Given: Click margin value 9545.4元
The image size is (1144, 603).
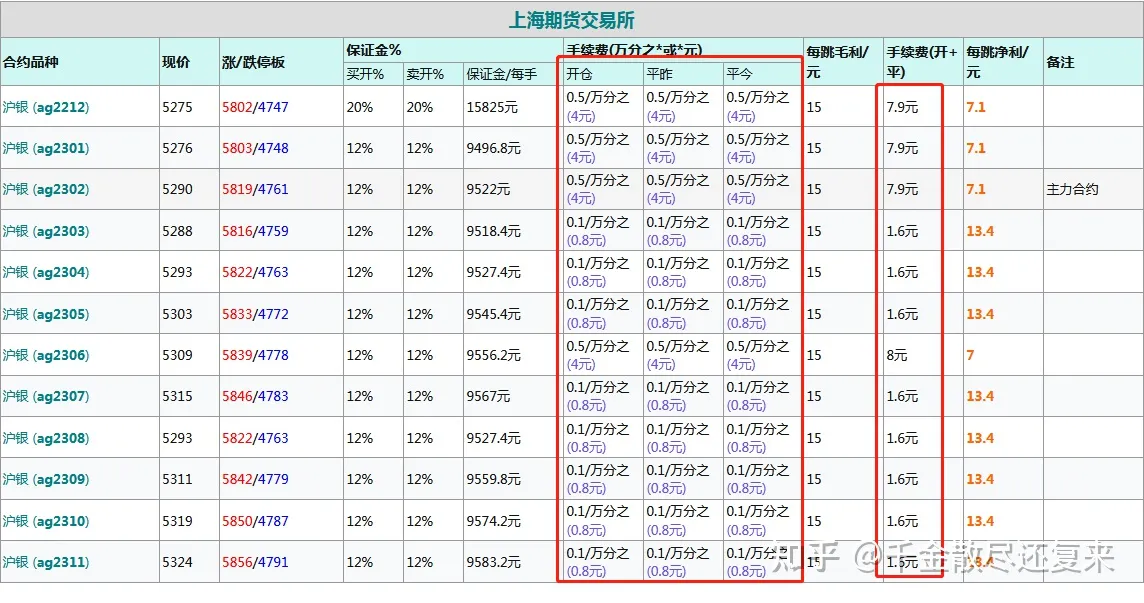Looking at the screenshot, I should (x=493, y=314).
